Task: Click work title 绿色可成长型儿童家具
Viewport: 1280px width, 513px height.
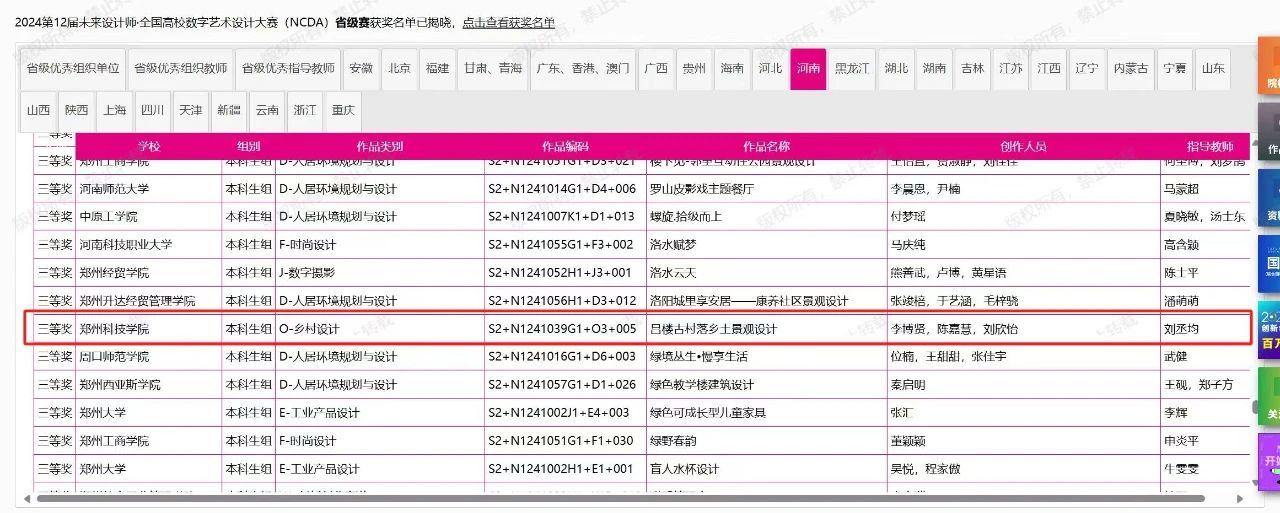Action: coord(708,412)
